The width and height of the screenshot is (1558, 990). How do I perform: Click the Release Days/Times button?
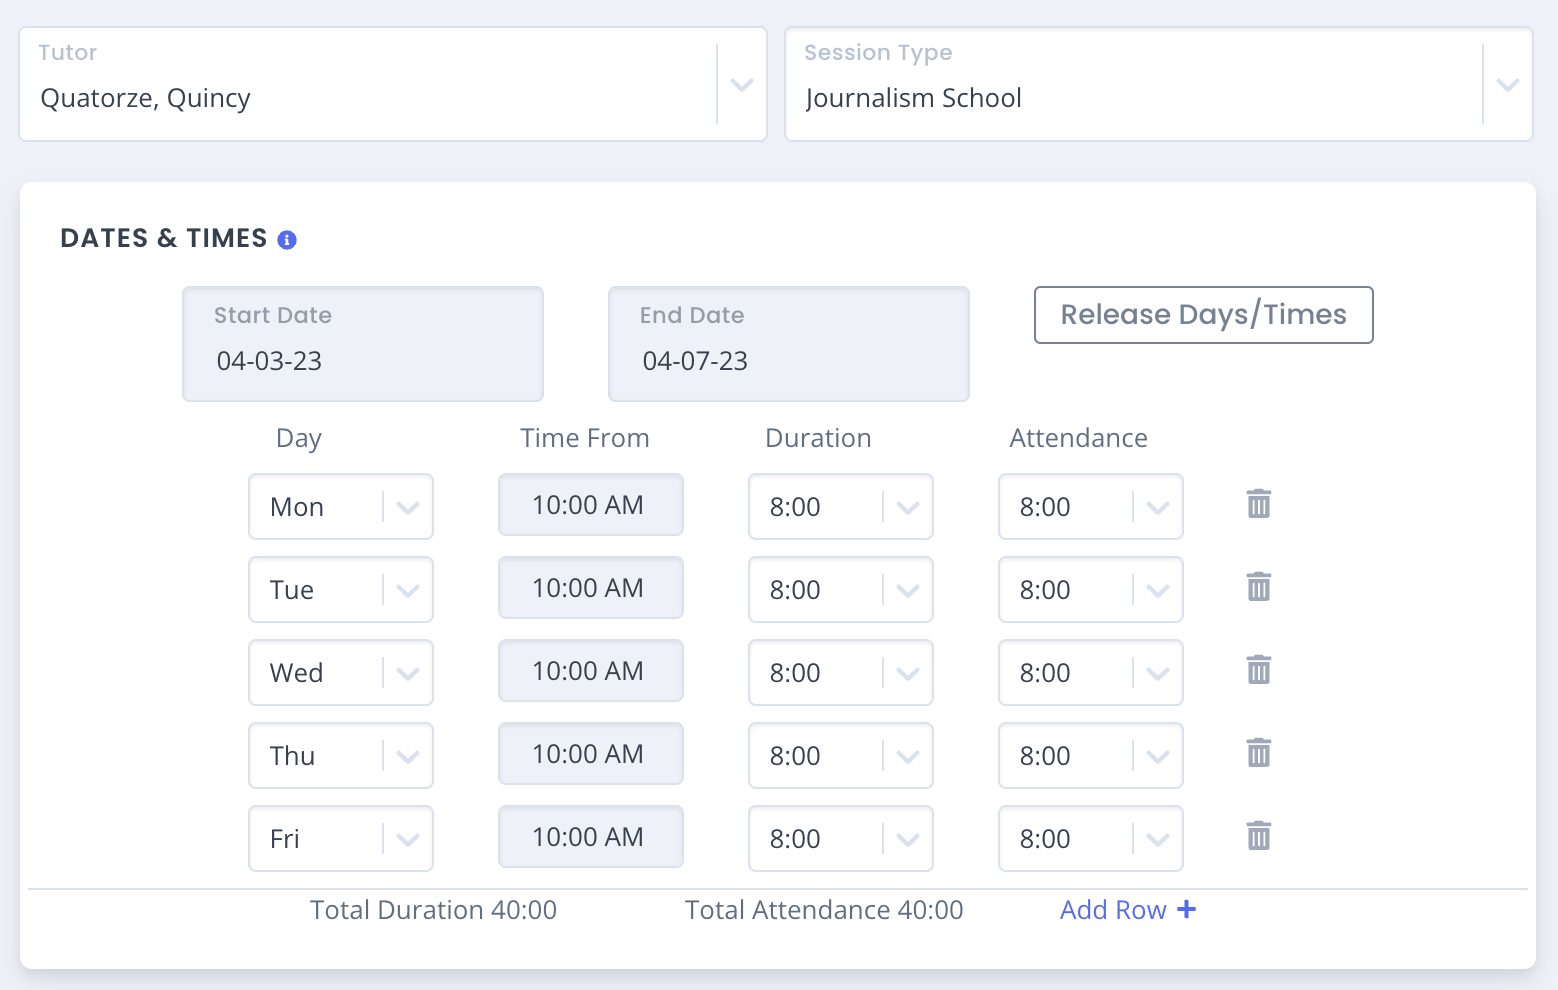point(1204,315)
